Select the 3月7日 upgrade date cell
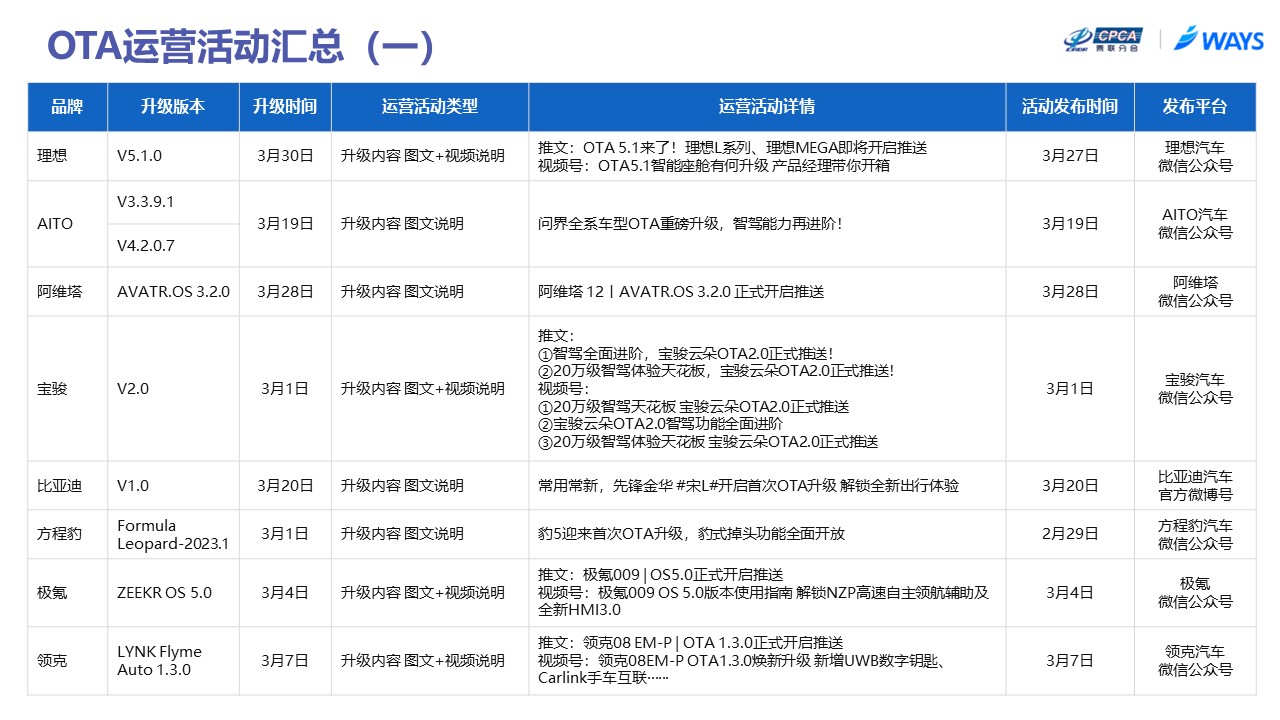The height and width of the screenshot is (720, 1280). (285, 661)
